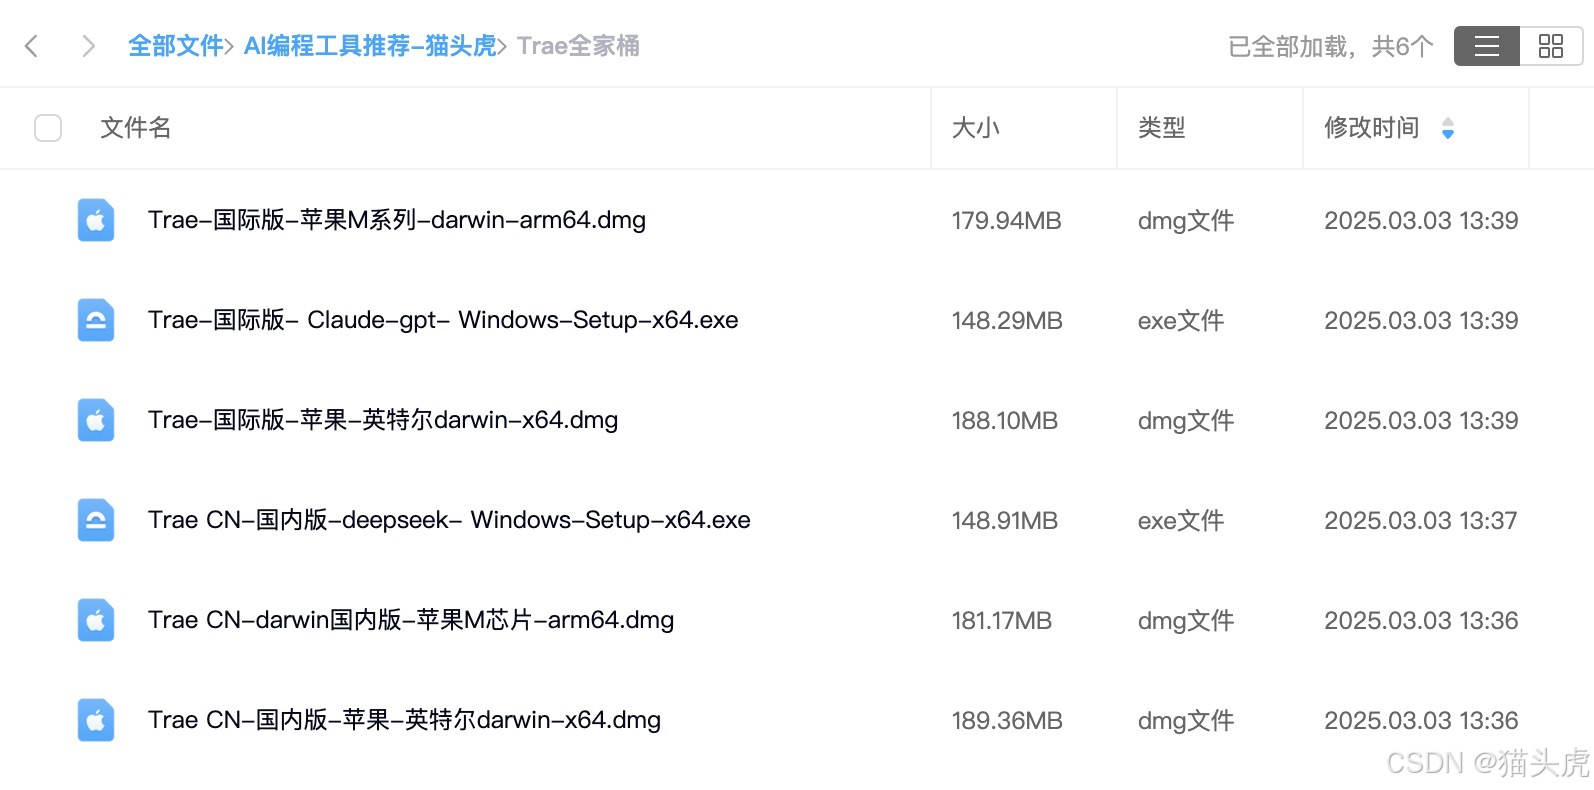Open Trae-国际版- Claude-gpt- Windows-Setup-x64.exe

tap(443, 320)
